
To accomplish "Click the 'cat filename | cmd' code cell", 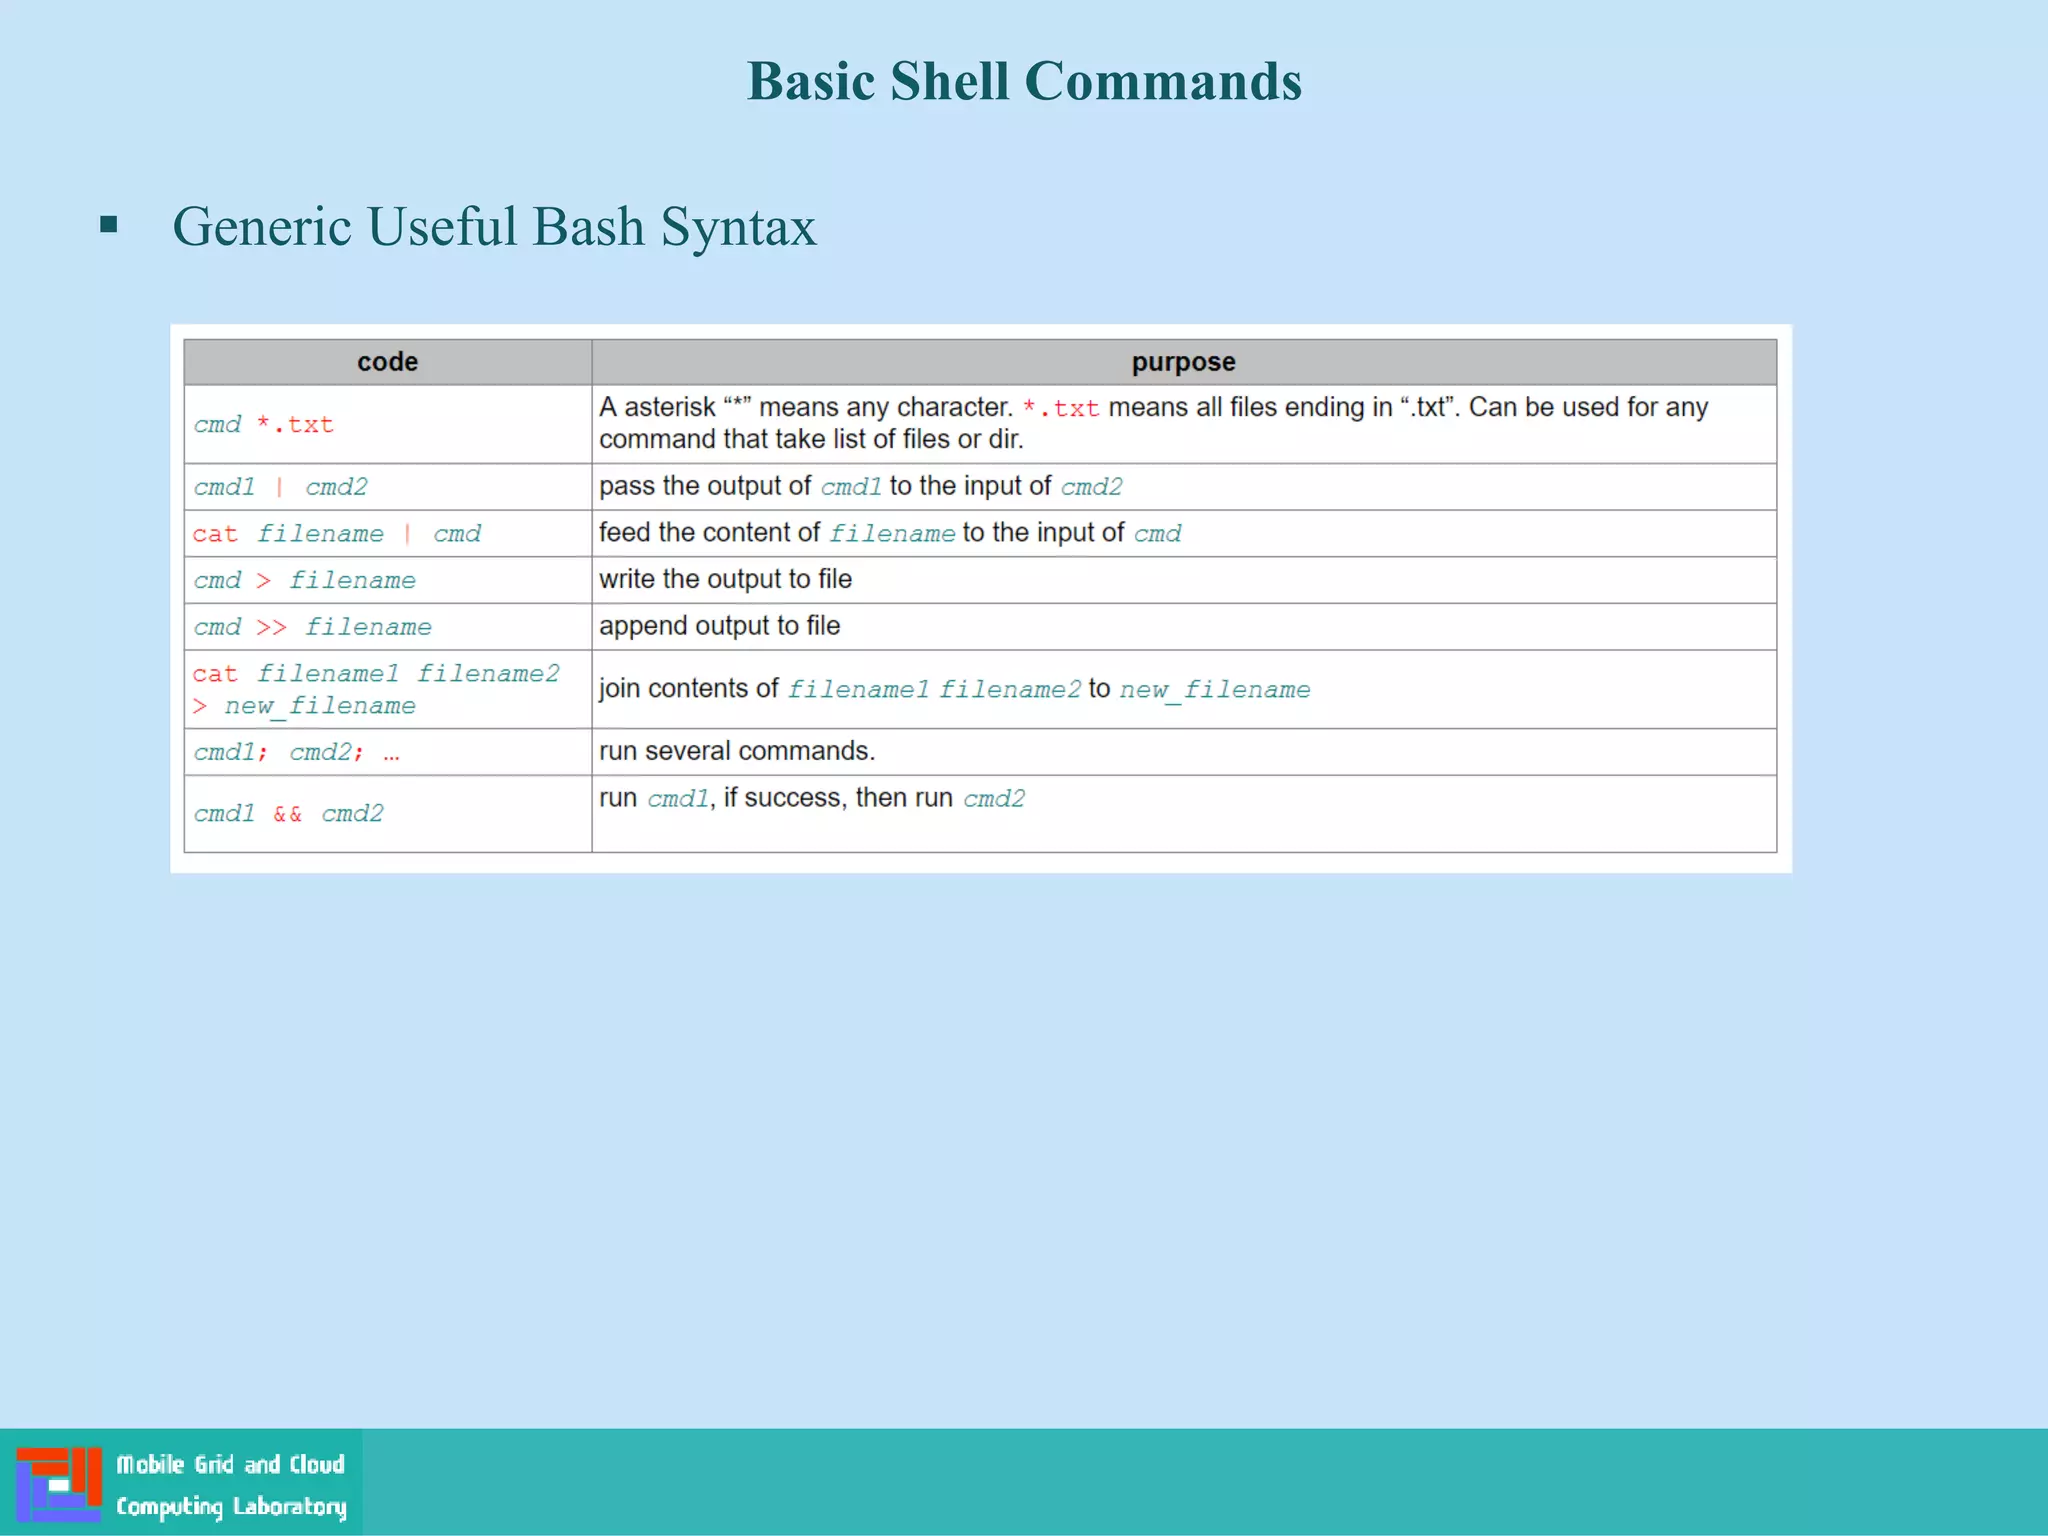I will point(388,533).
